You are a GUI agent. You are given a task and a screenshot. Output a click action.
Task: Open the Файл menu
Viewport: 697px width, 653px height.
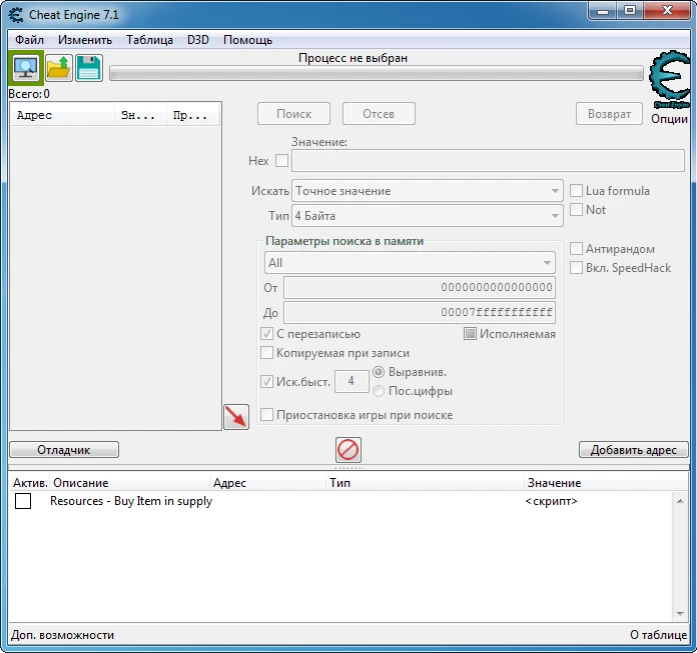[30, 40]
